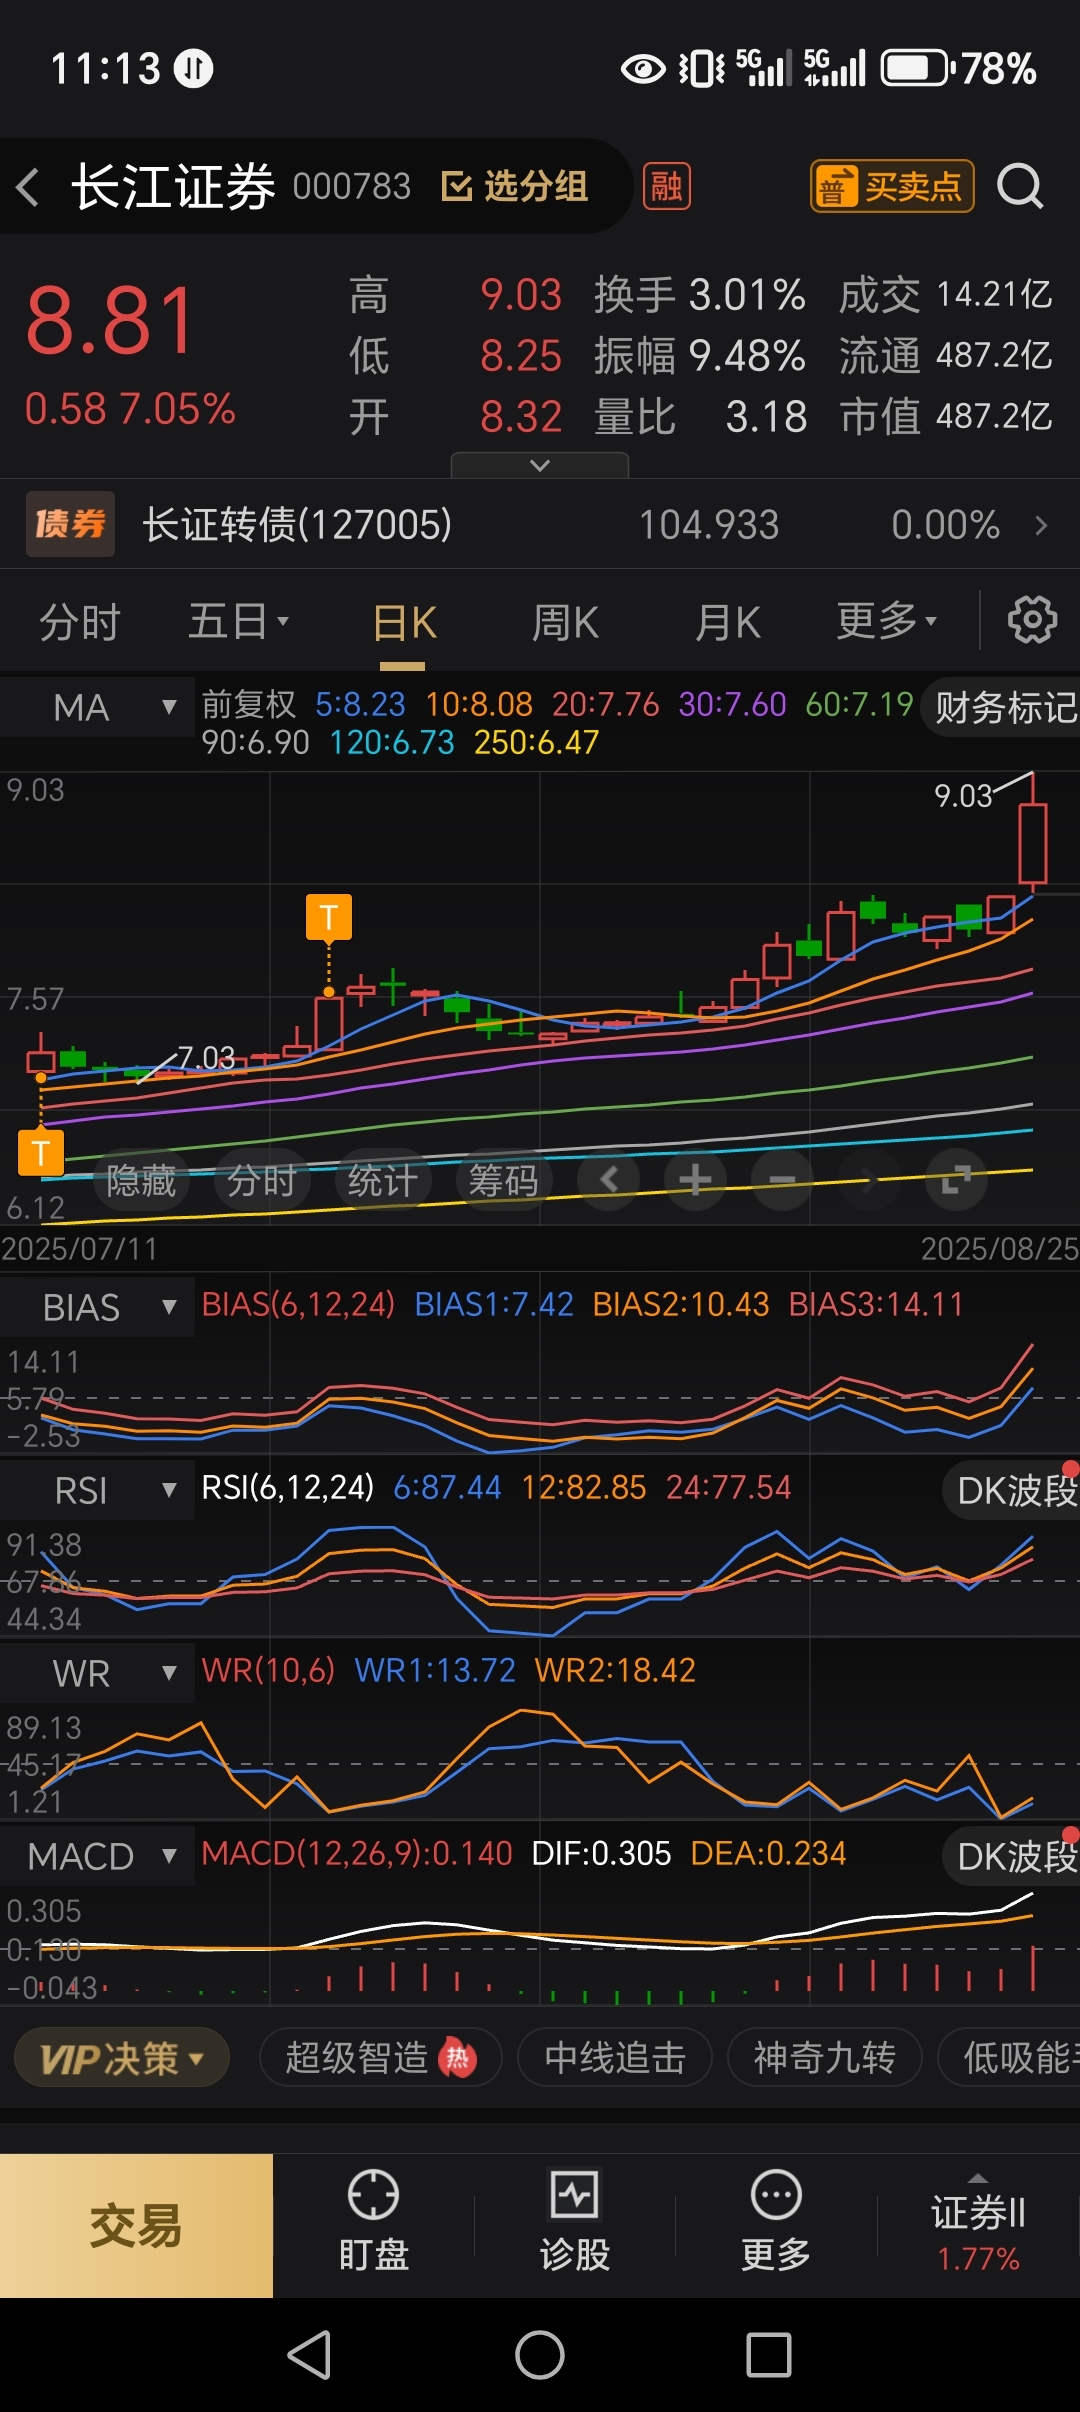The width and height of the screenshot is (1080, 2412).
Task: Select the 周K tab
Action: [x=565, y=623]
